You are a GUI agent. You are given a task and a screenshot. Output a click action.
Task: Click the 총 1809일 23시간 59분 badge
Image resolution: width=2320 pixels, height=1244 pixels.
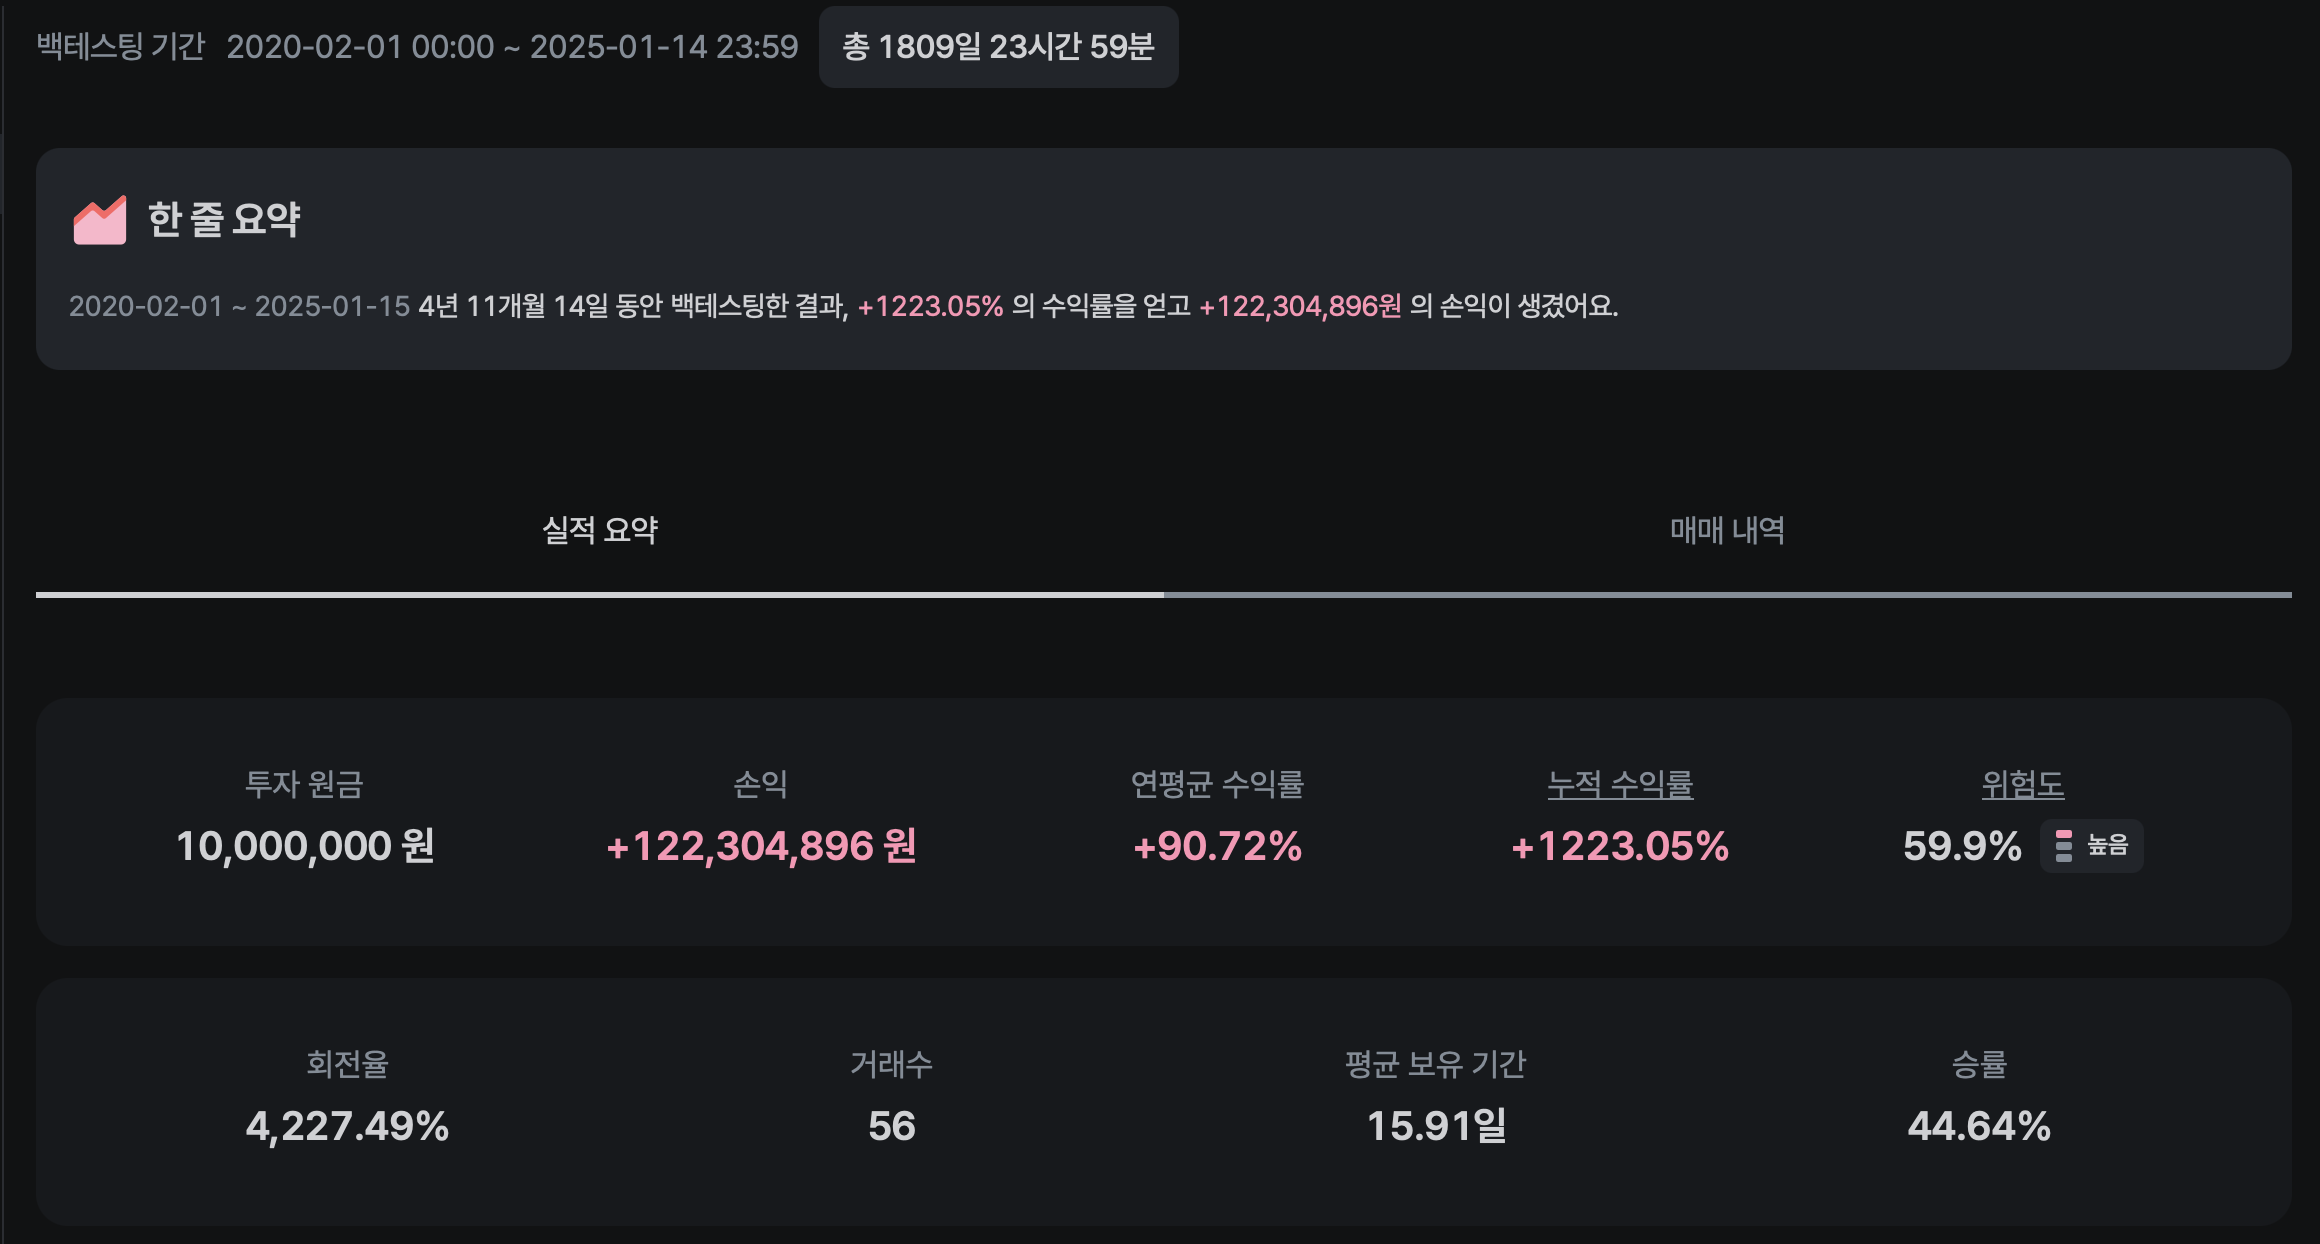(x=998, y=47)
